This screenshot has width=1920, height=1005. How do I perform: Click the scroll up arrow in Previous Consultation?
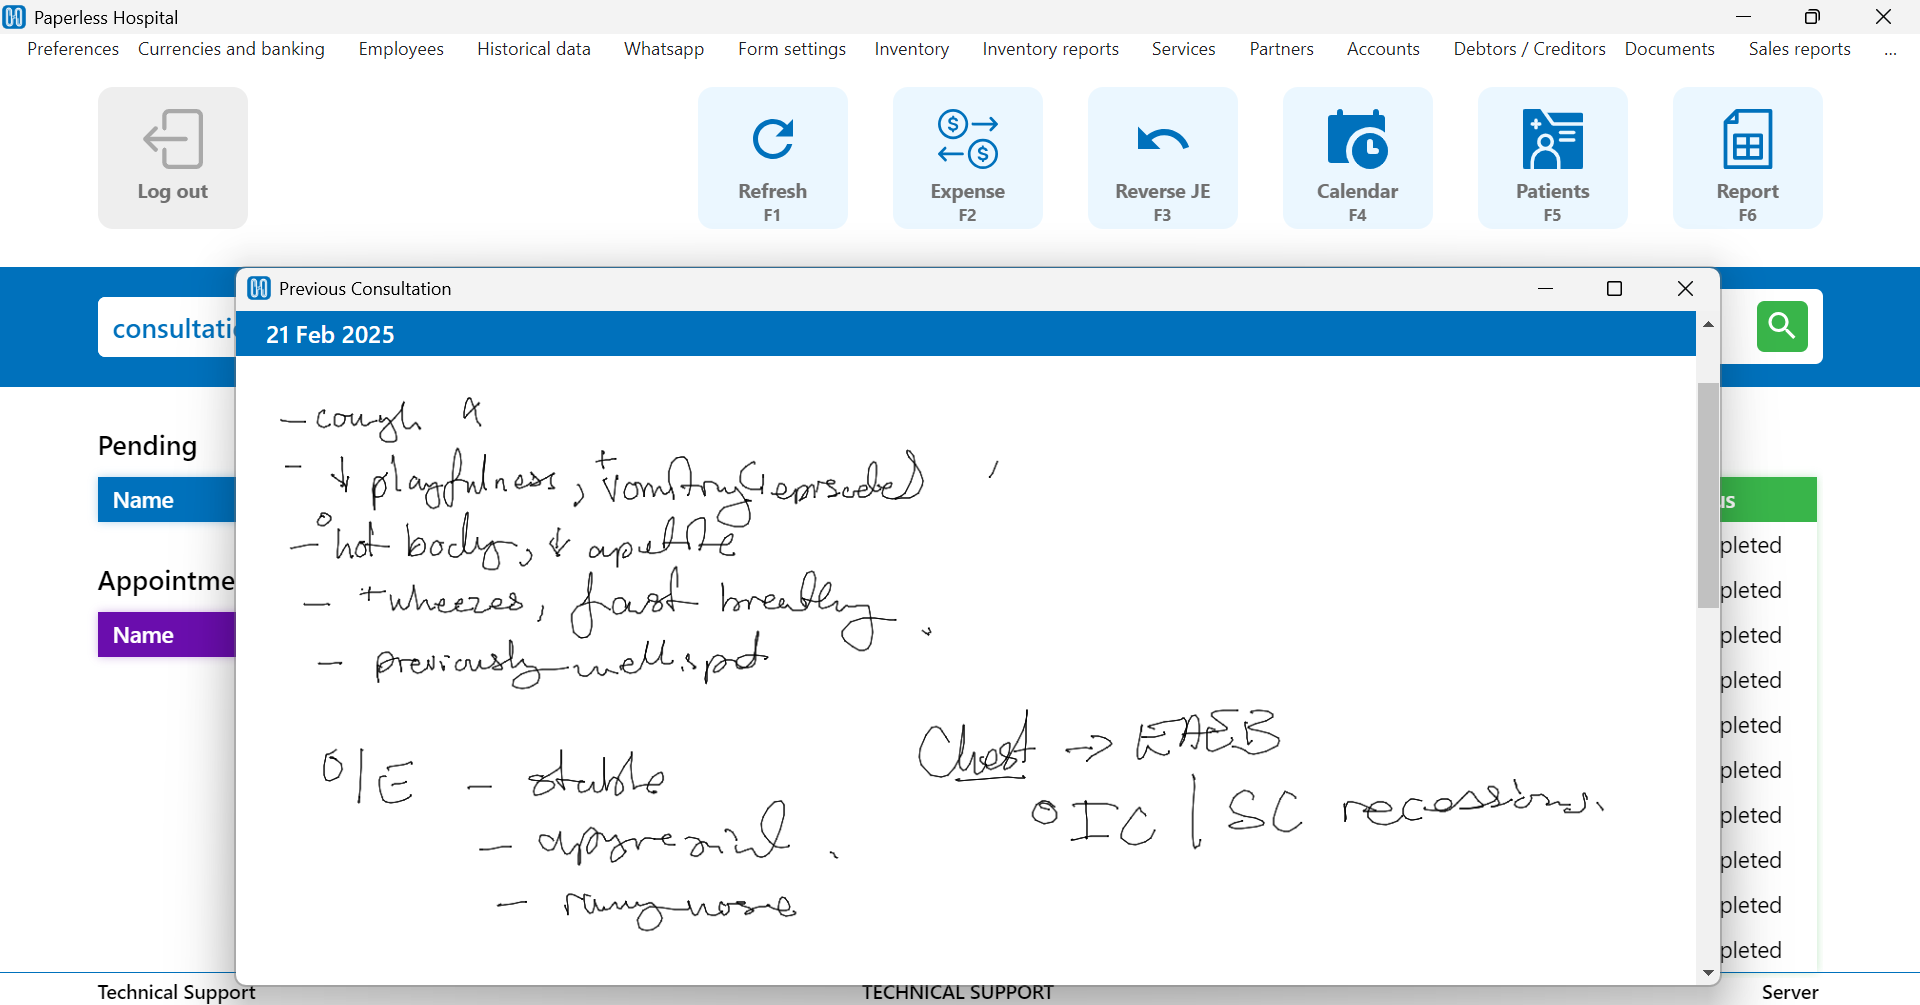(x=1708, y=324)
